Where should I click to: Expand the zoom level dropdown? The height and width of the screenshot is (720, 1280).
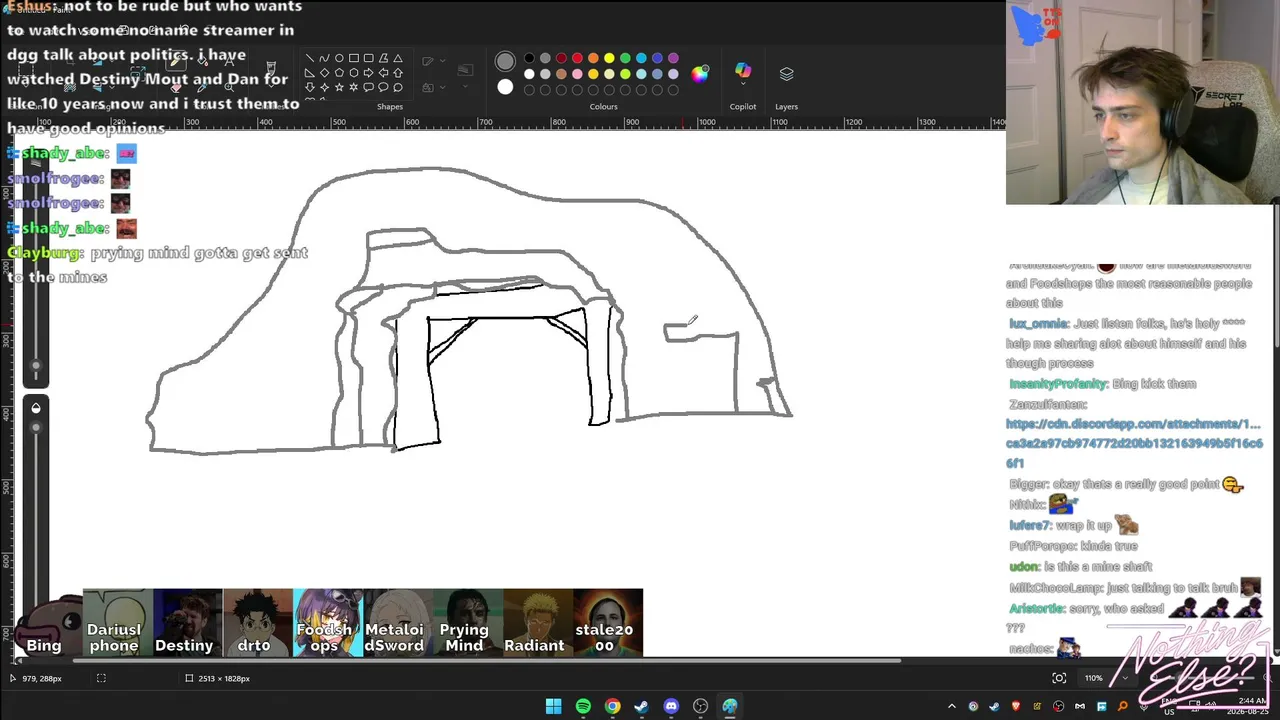coord(1125,678)
